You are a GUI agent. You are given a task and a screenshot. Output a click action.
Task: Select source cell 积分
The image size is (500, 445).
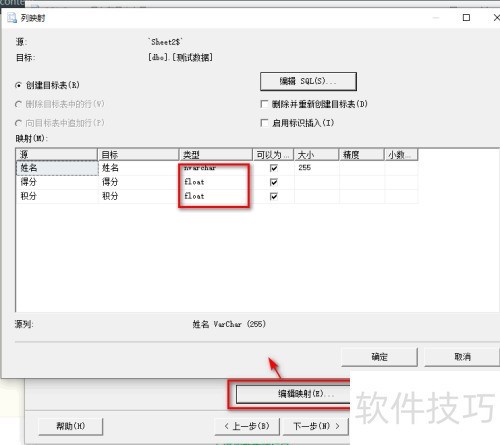[57, 196]
